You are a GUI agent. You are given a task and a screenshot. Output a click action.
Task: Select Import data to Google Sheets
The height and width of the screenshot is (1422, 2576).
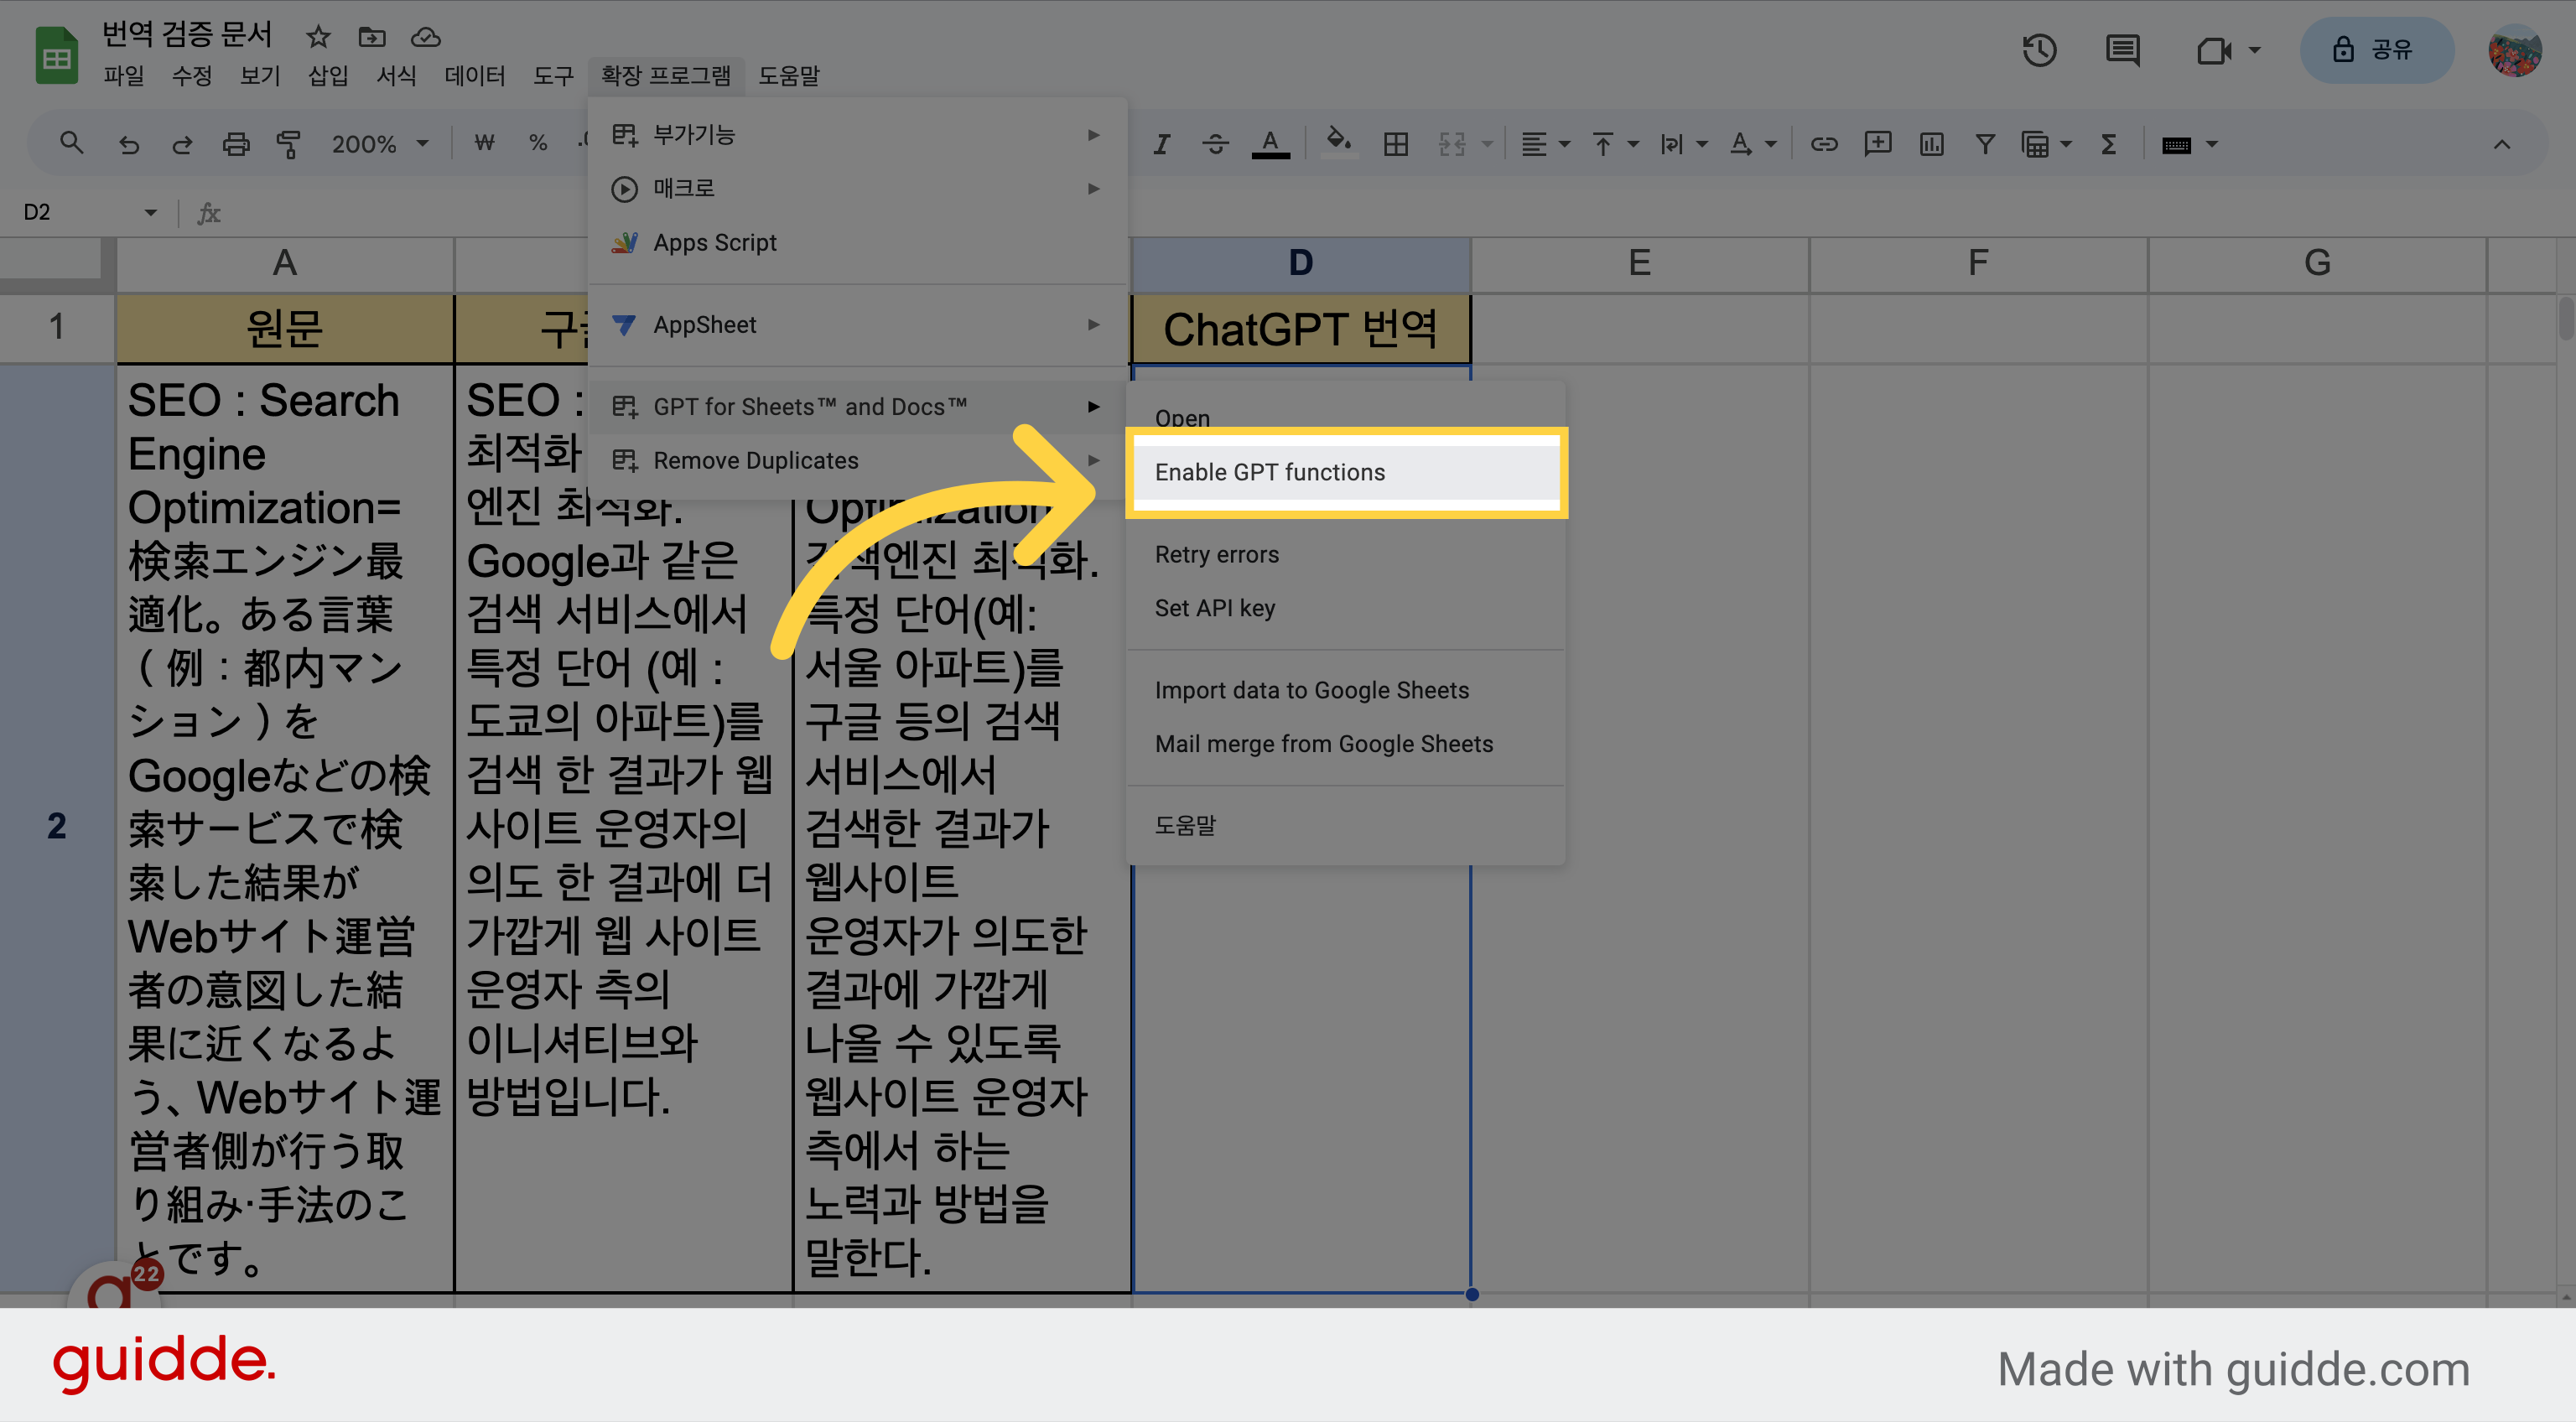pos(1346,690)
